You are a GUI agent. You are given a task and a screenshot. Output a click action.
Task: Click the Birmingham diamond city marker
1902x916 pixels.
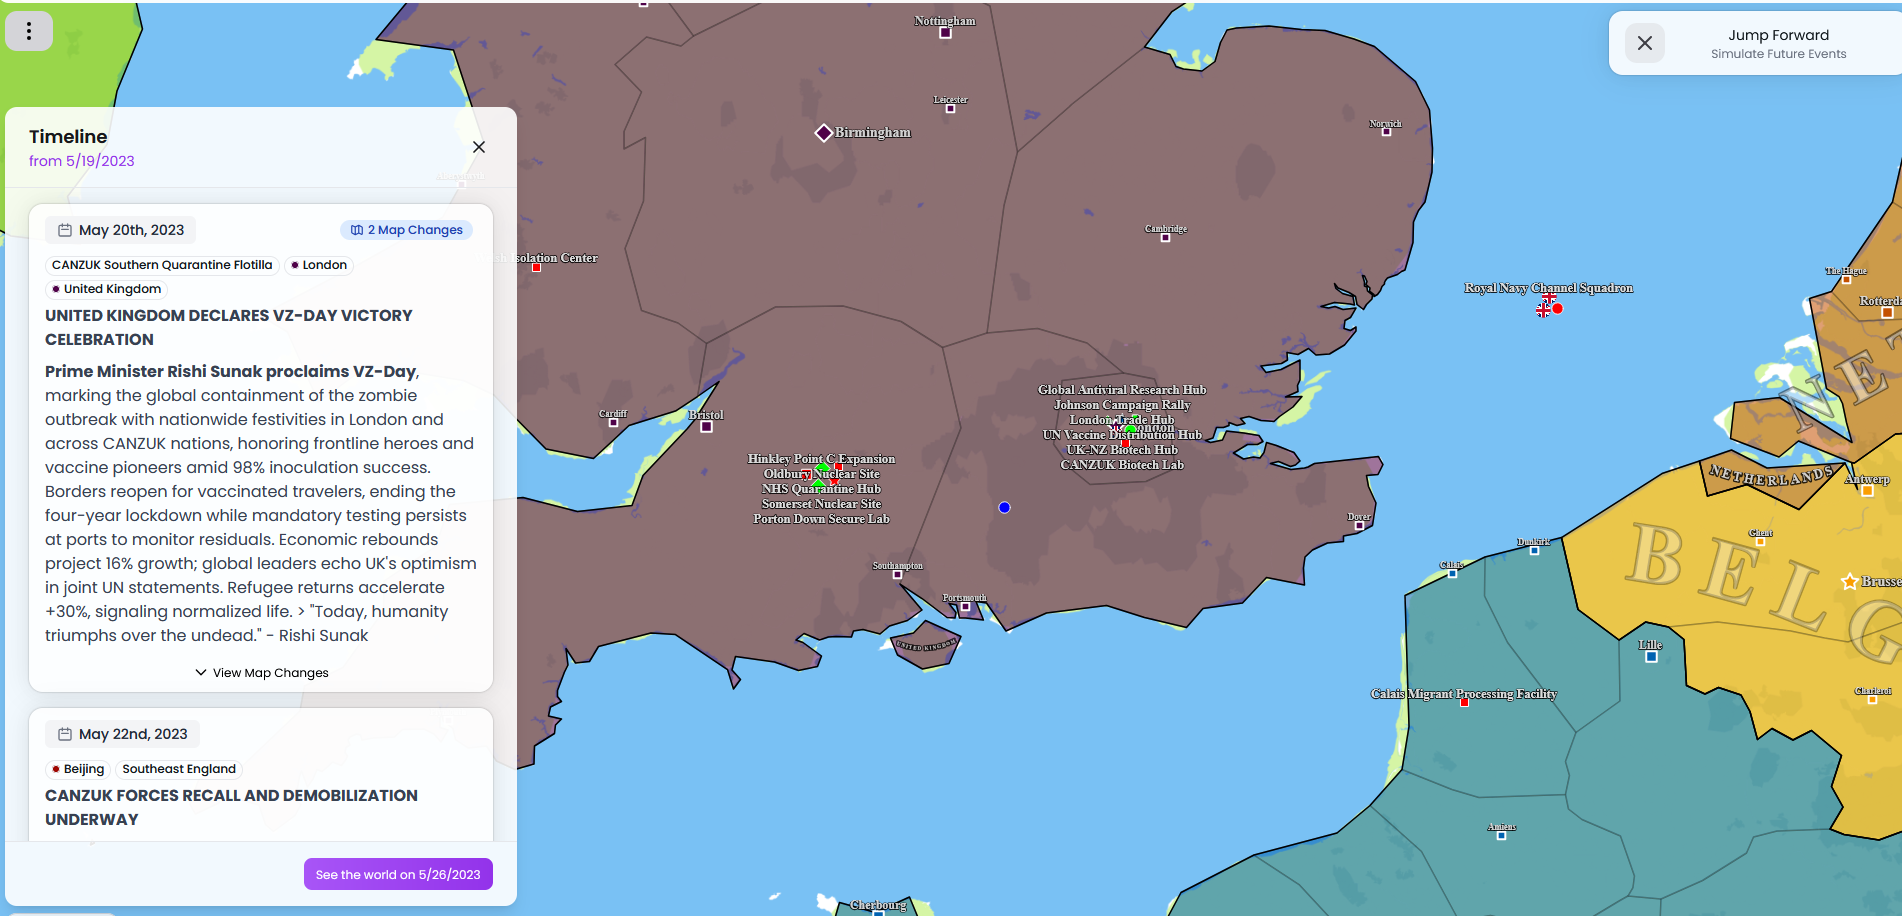coord(824,133)
